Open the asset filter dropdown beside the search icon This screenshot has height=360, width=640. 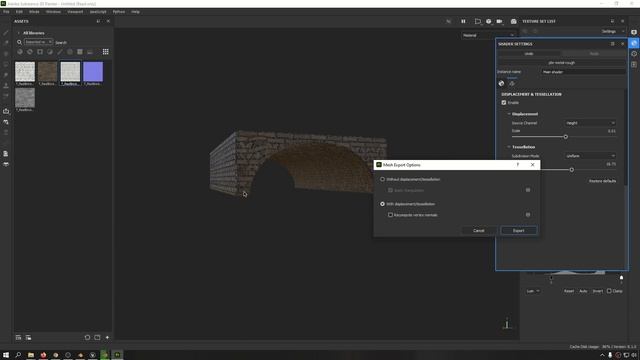(38, 42)
